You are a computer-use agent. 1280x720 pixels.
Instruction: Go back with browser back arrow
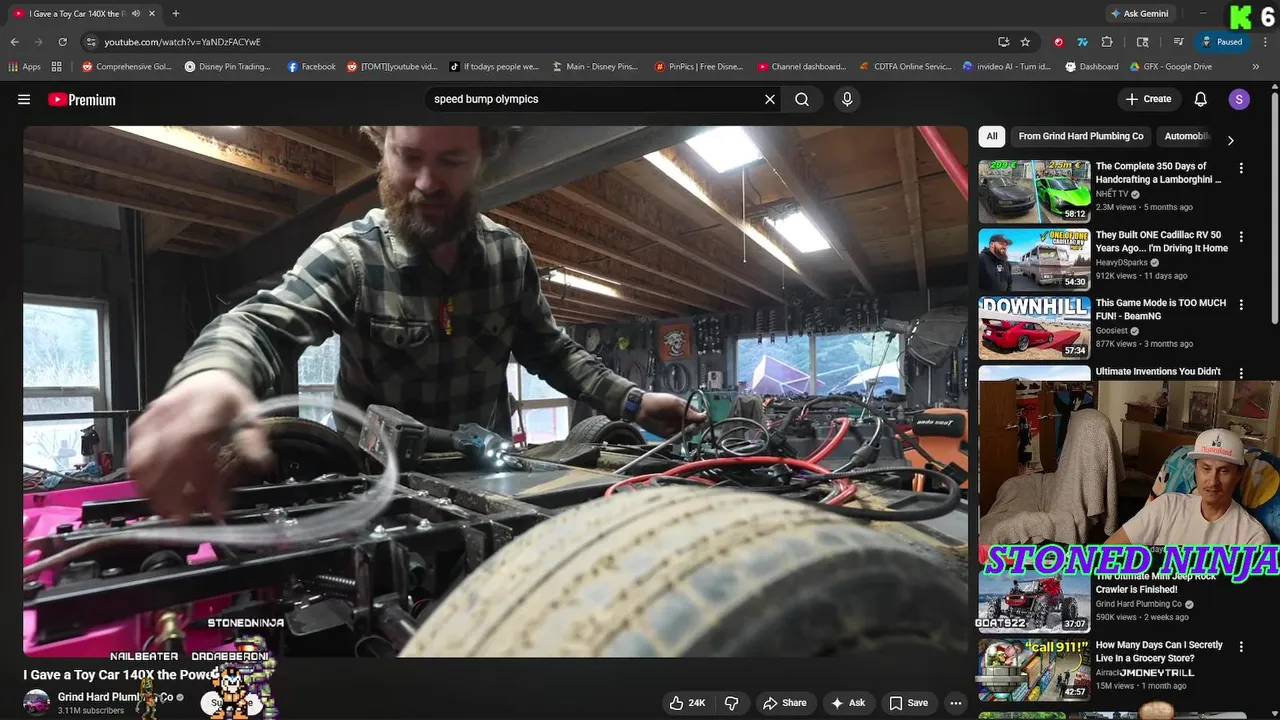point(15,42)
